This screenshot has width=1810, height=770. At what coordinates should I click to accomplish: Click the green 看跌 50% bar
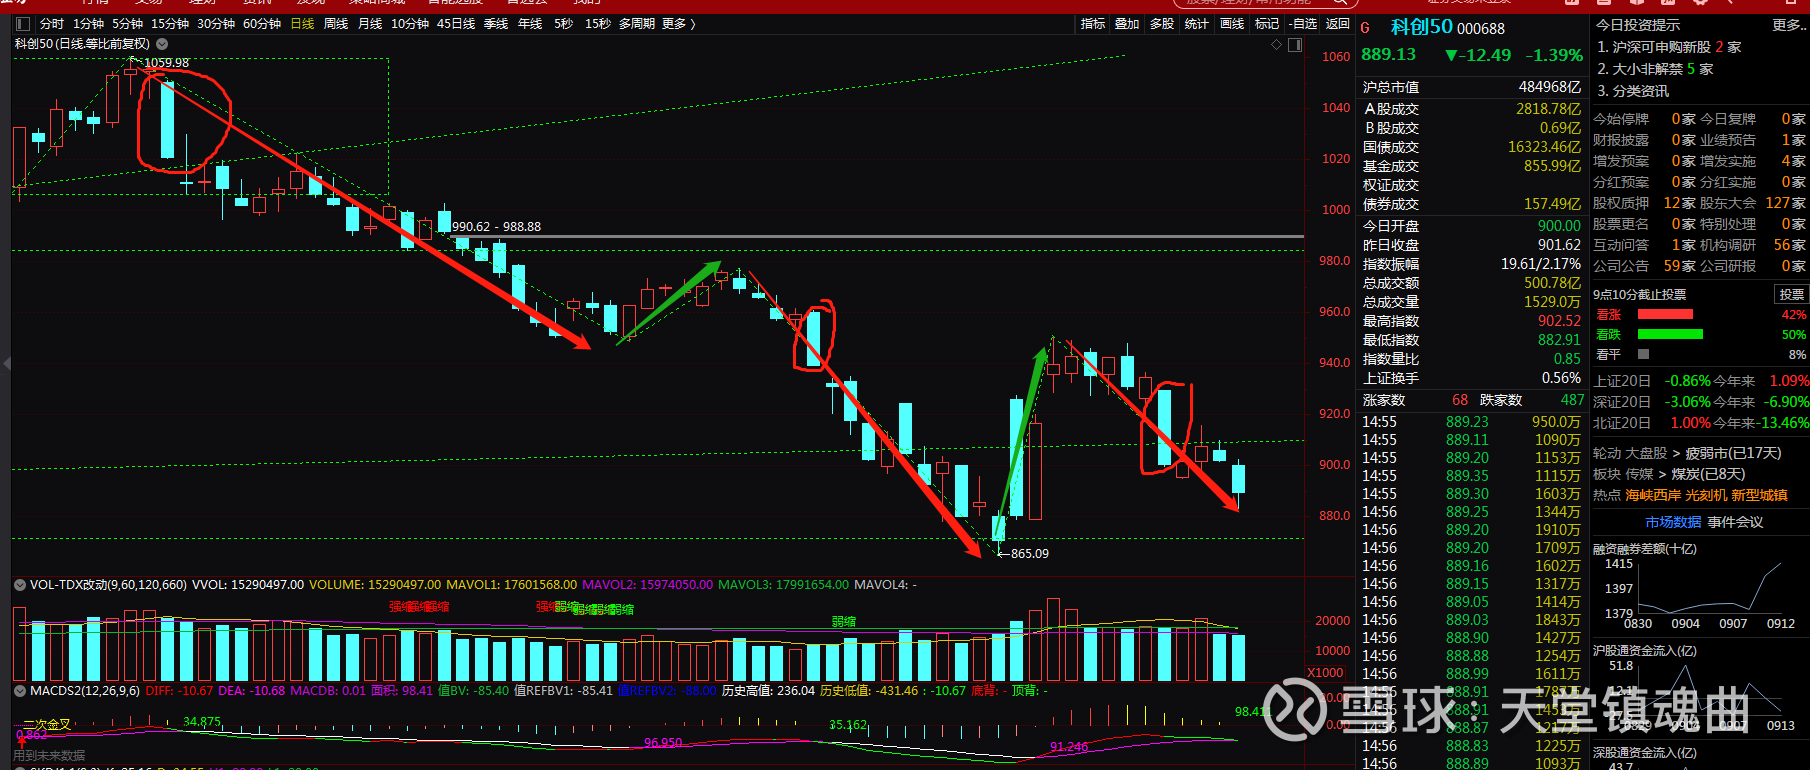tap(1670, 334)
